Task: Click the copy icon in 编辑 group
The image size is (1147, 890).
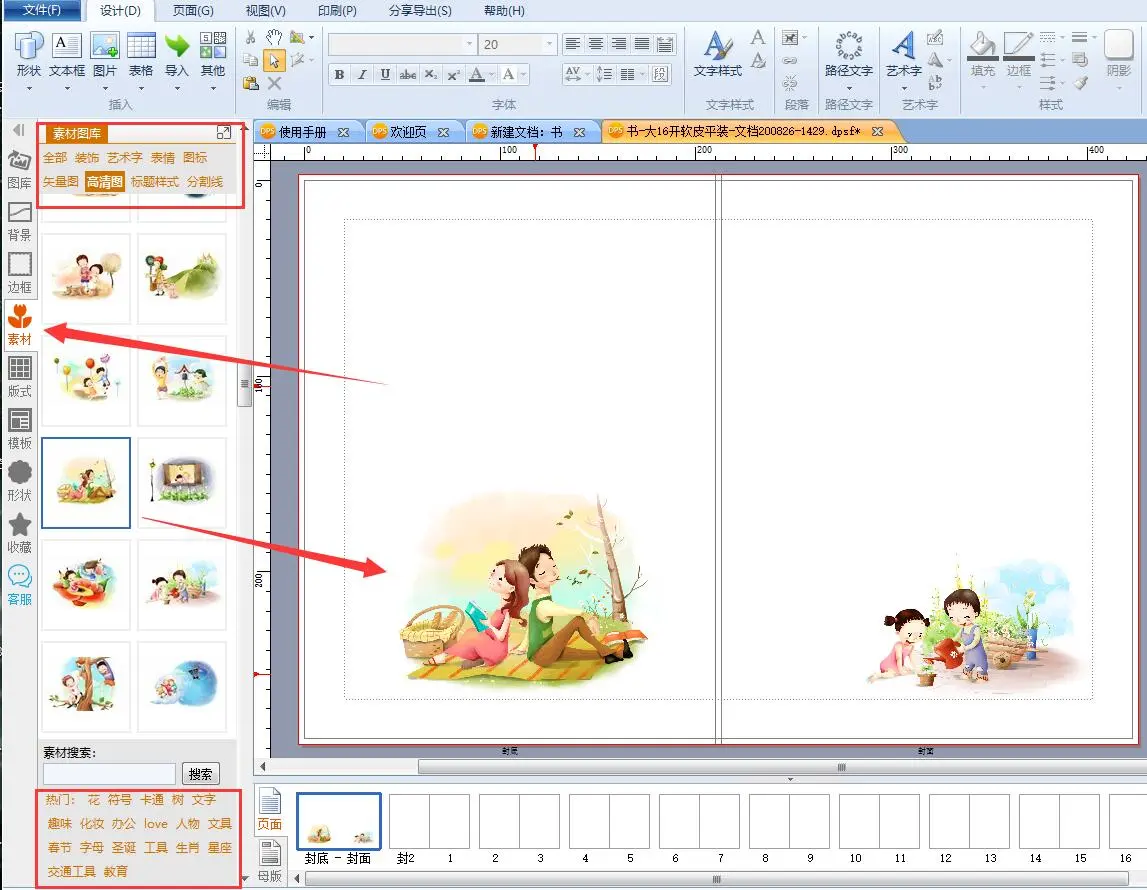Action: click(251, 60)
